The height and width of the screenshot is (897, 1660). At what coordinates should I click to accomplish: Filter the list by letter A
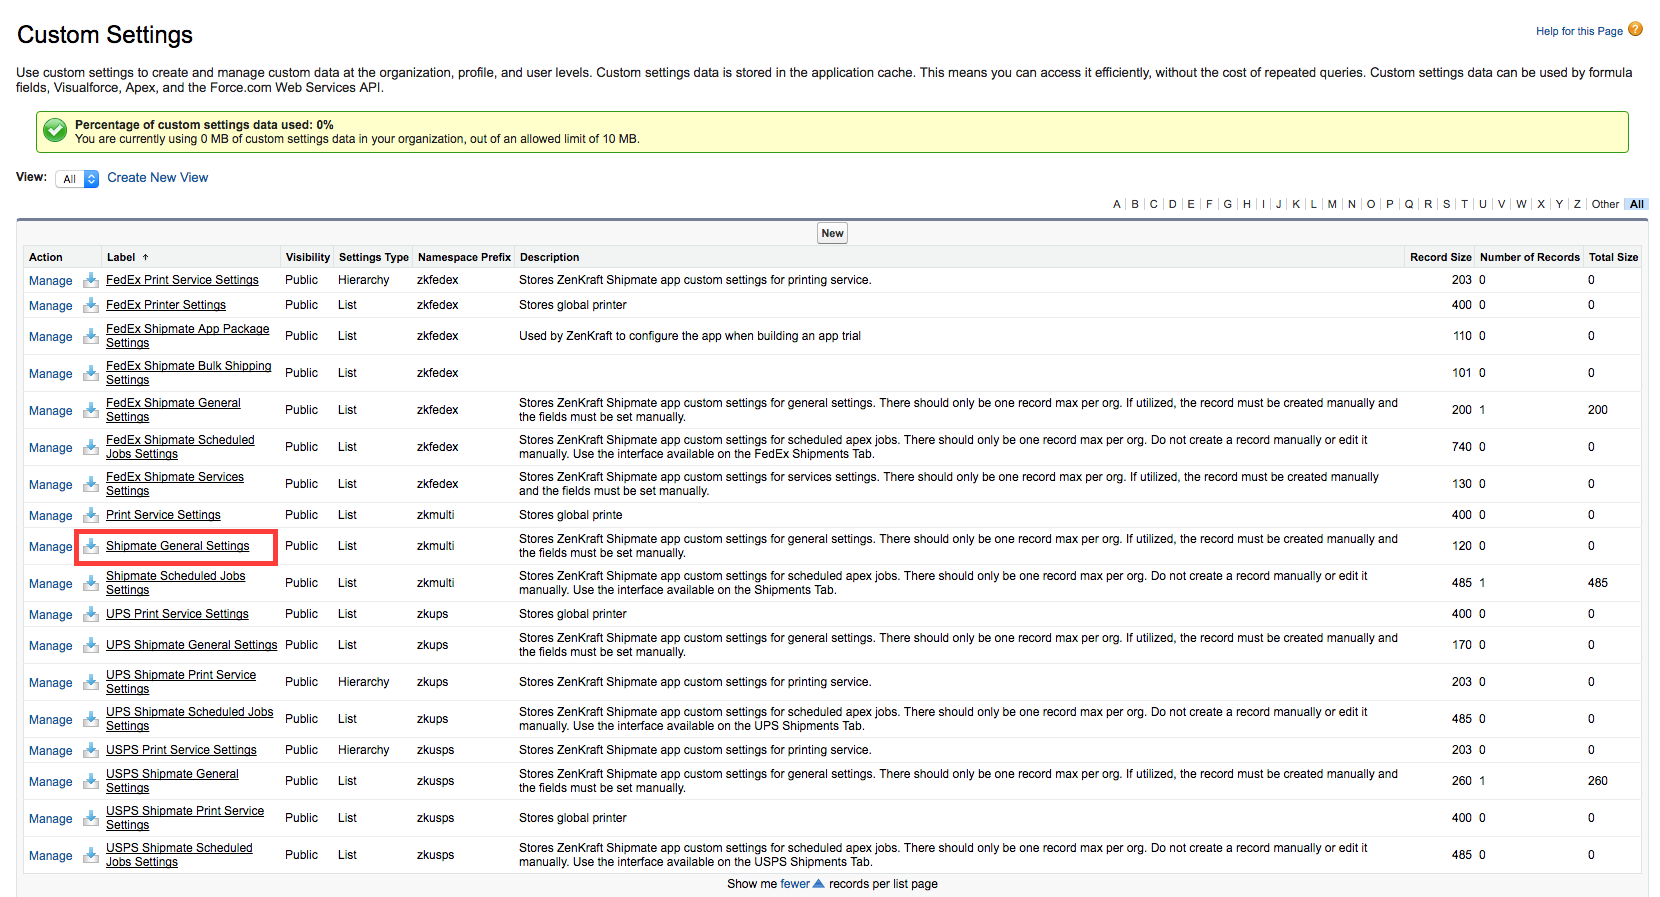point(1117,204)
